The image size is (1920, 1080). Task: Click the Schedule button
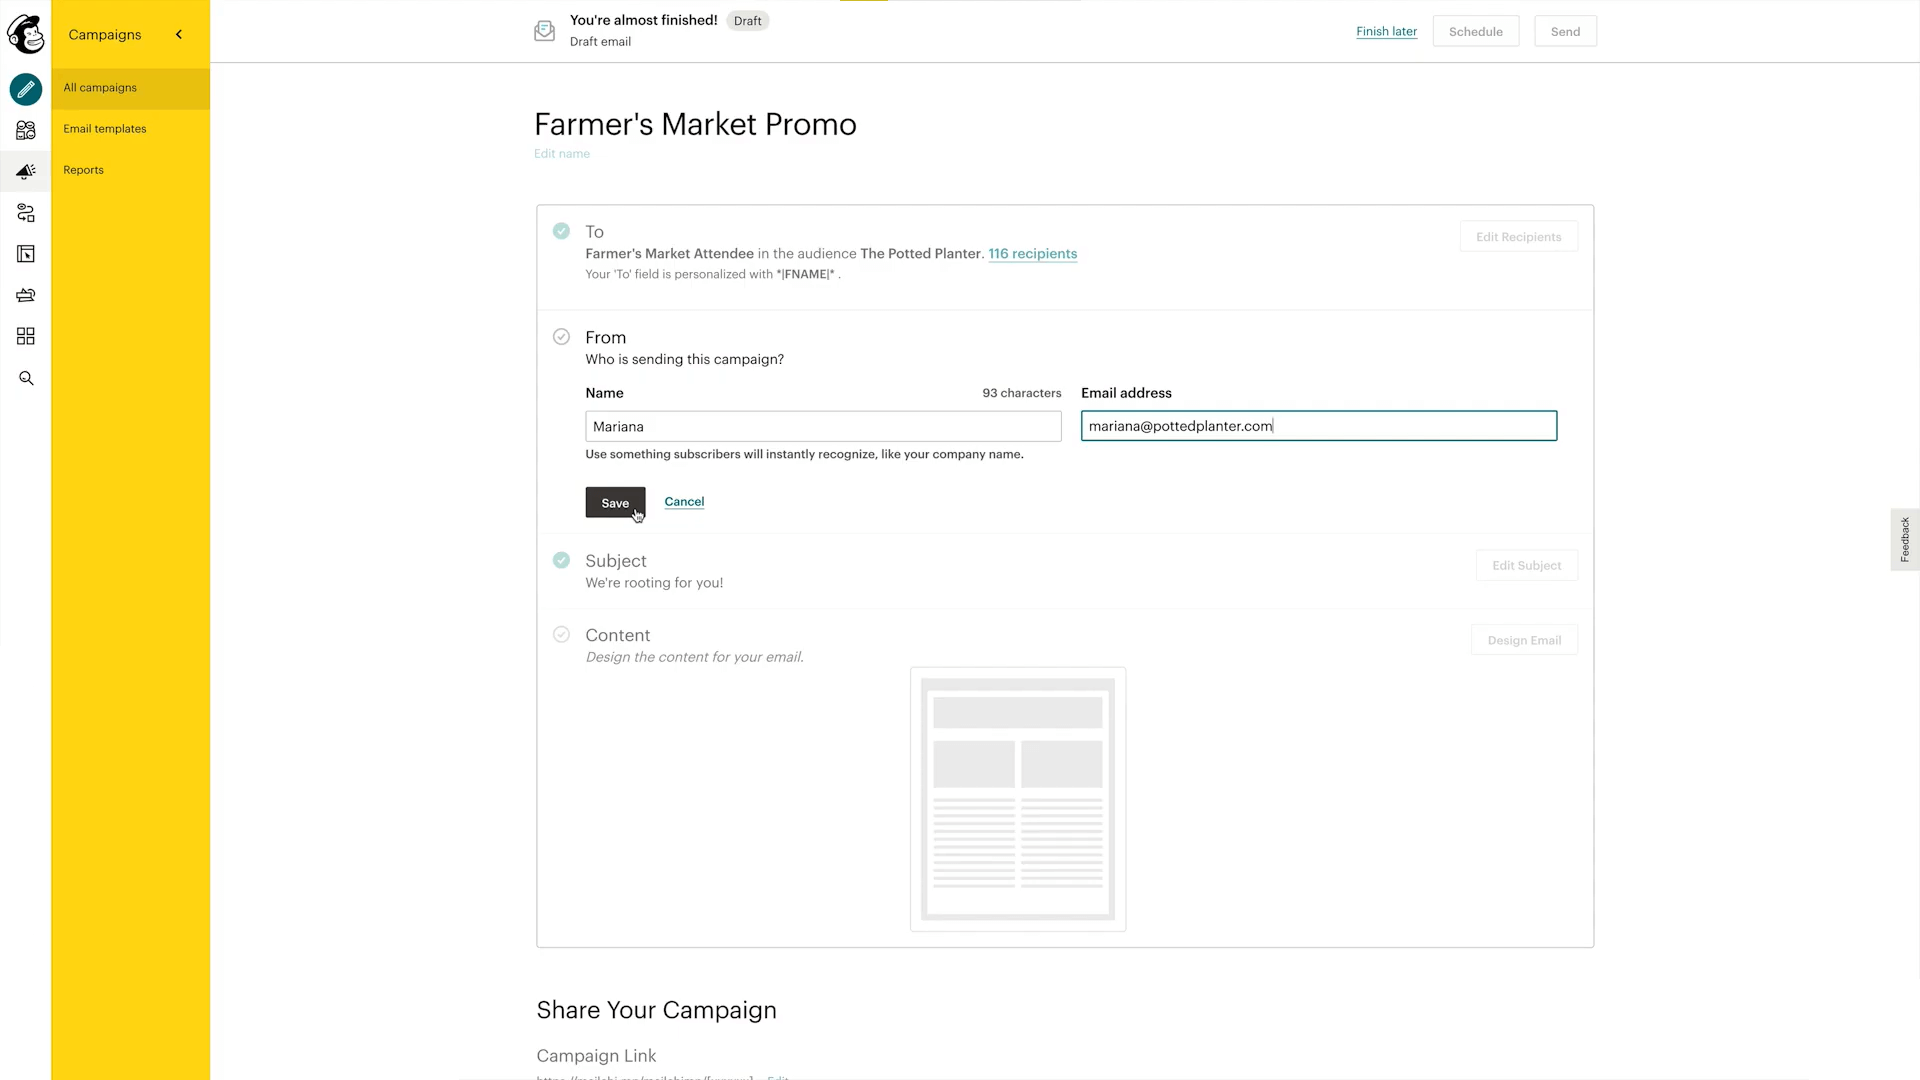point(1475,31)
